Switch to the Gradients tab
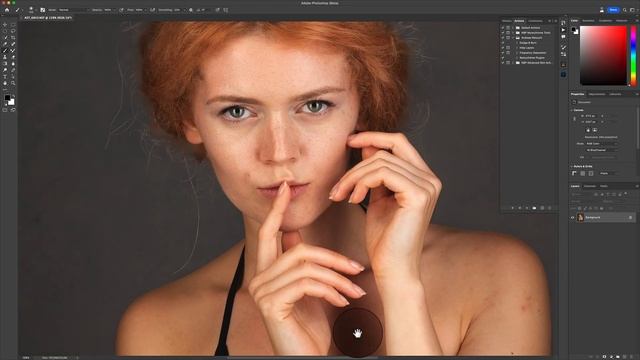This screenshot has height=360, width=640. (x=605, y=20)
